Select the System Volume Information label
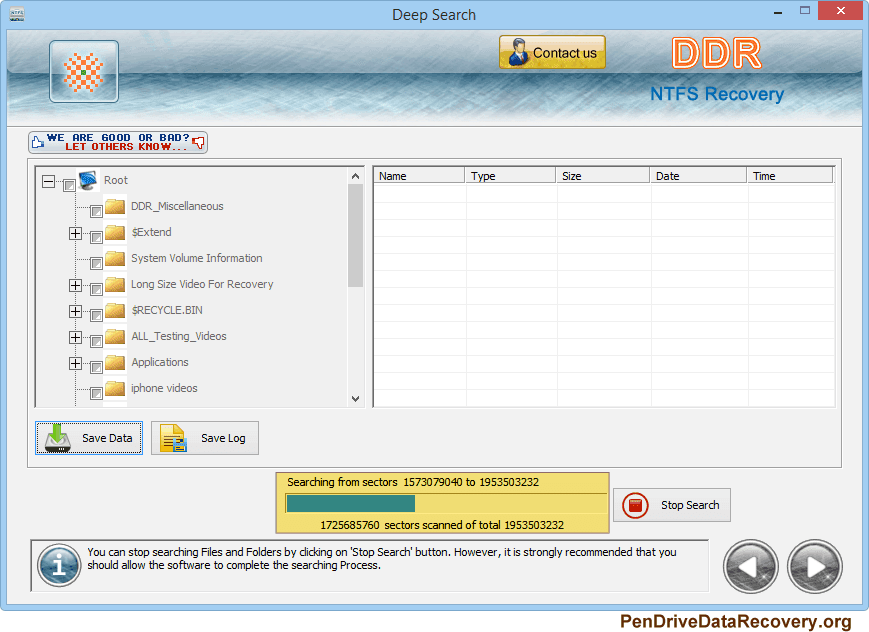869x632 pixels. [196, 258]
